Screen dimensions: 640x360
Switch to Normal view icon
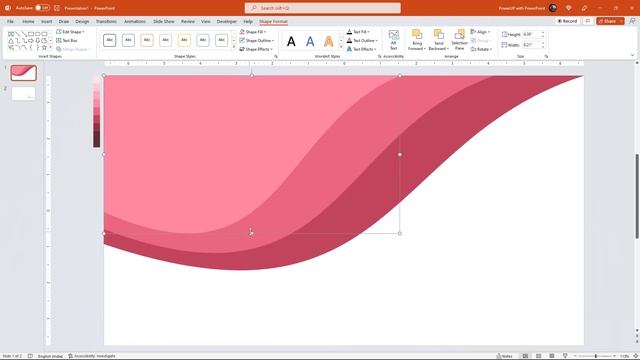(x=525, y=356)
